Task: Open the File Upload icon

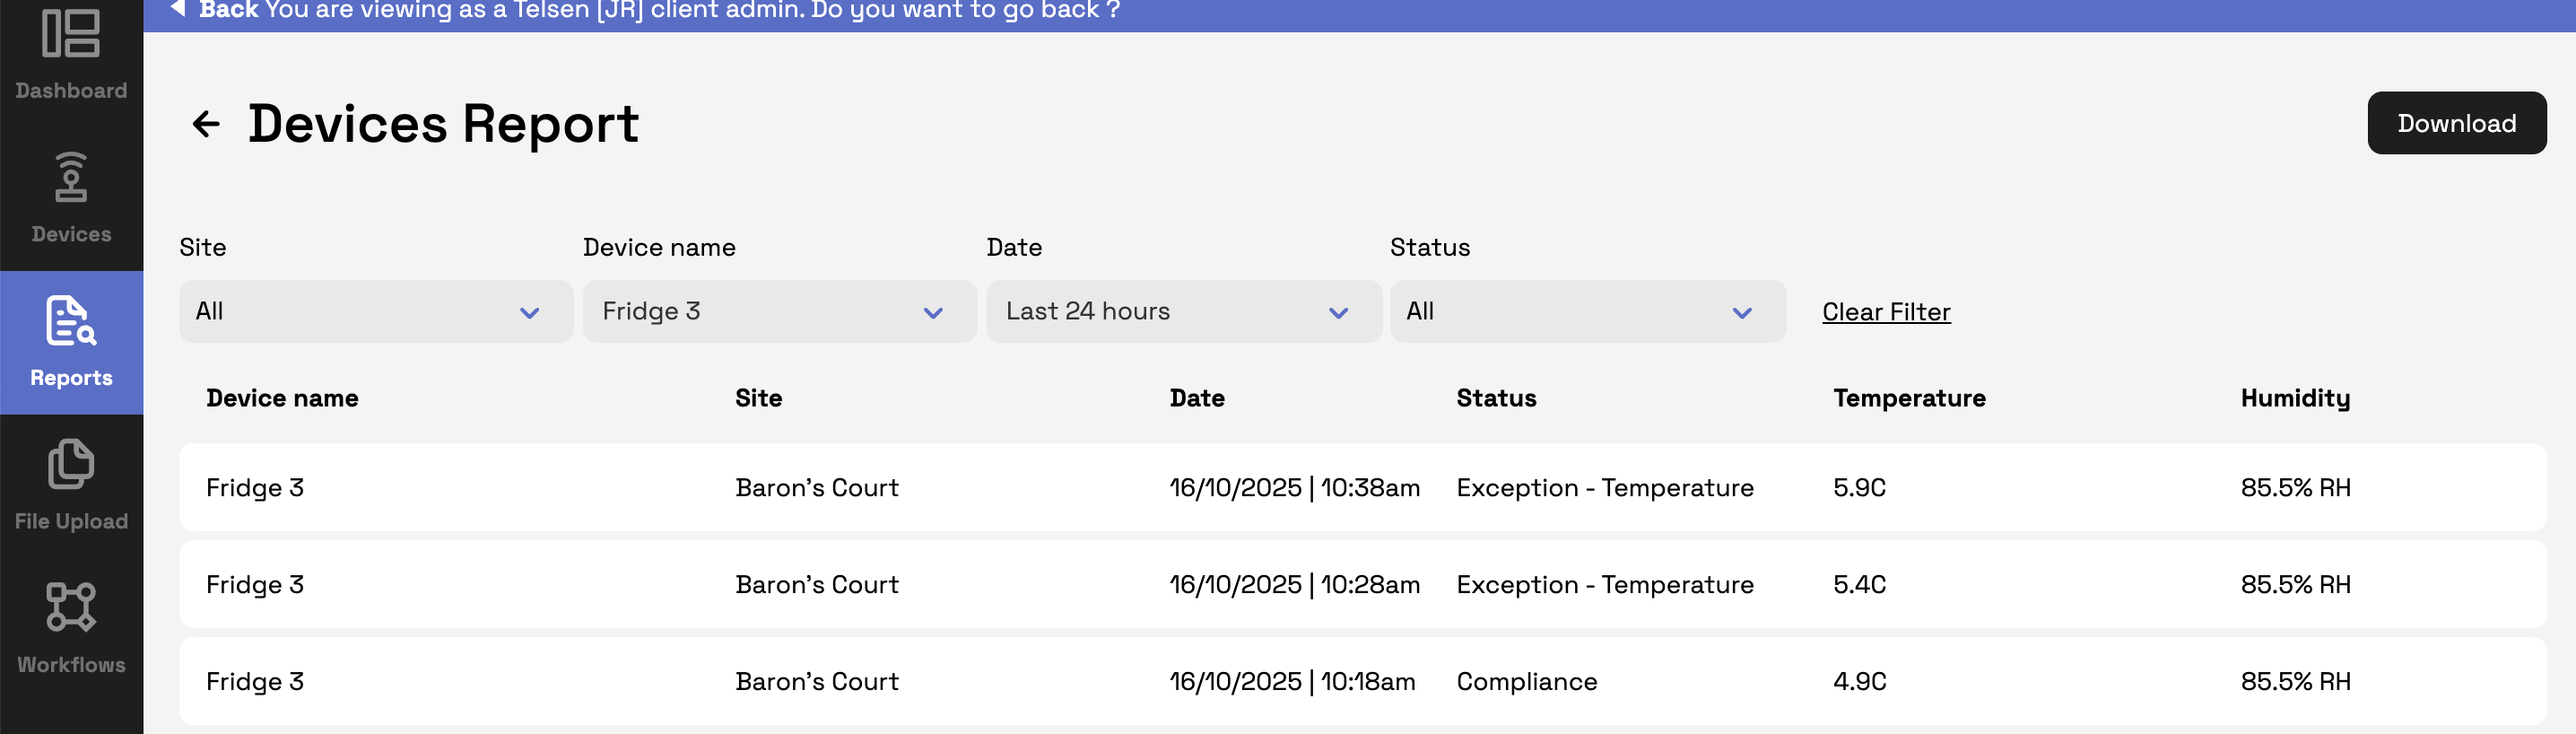Action: 70,464
